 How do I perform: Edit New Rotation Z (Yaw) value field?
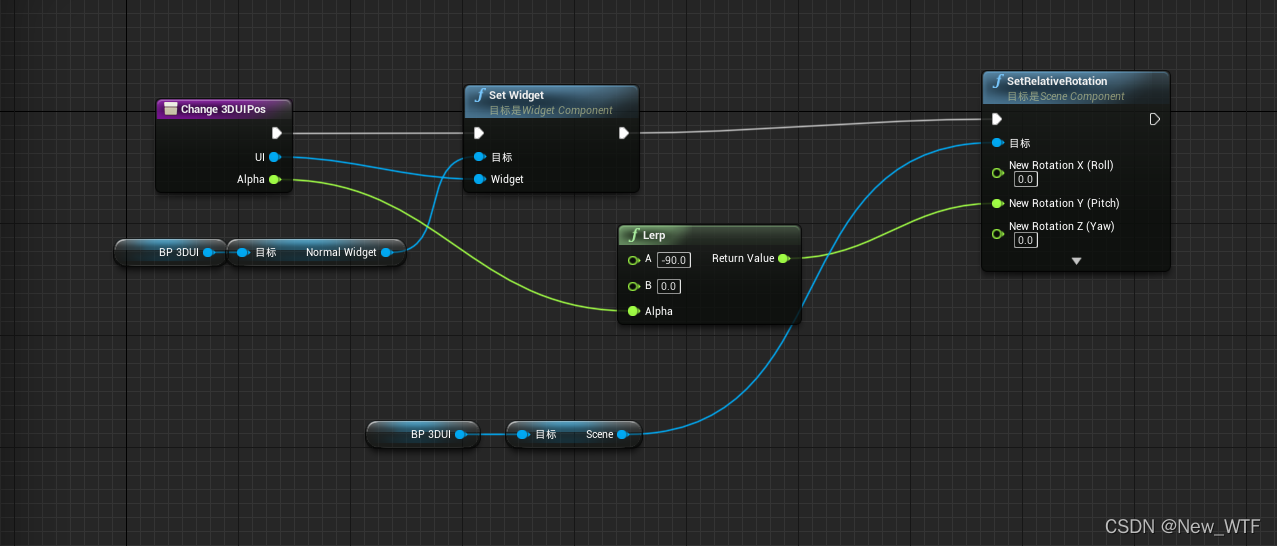coord(1025,240)
